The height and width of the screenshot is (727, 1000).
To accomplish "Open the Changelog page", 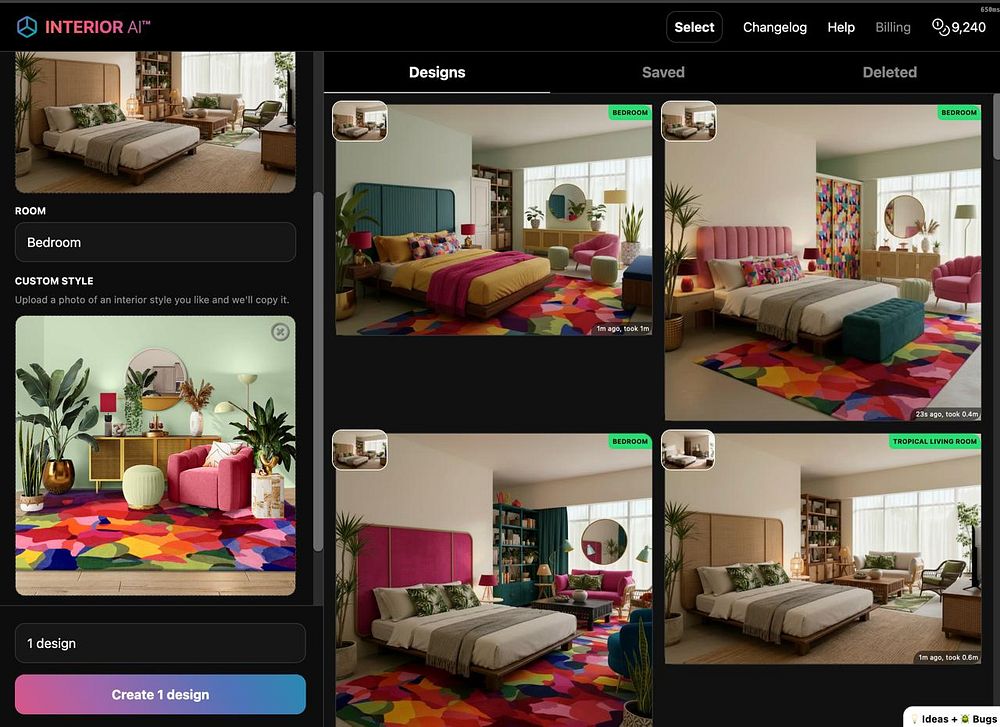I will click(774, 27).
